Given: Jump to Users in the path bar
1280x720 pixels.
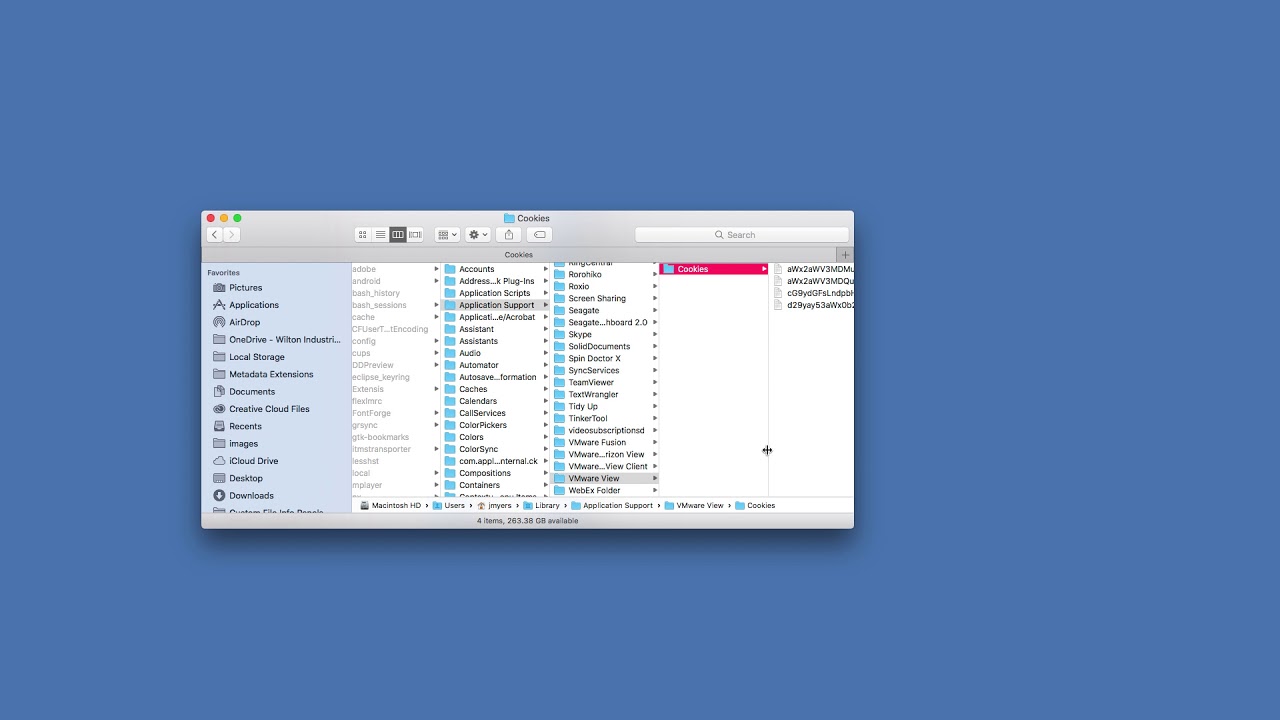Looking at the screenshot, I should 449,506.
